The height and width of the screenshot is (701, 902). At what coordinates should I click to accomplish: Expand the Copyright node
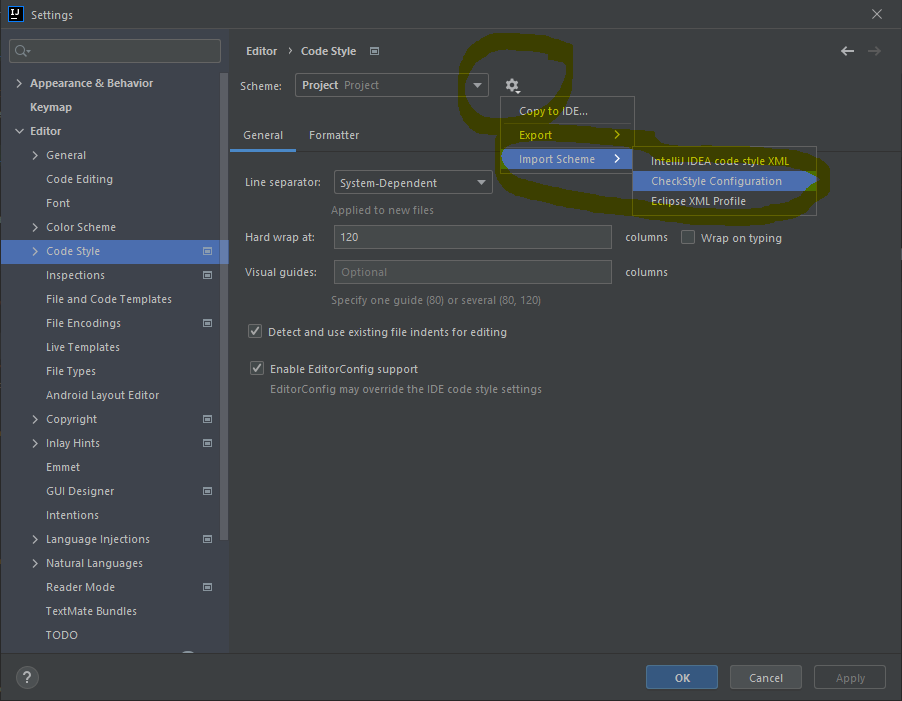35,419
